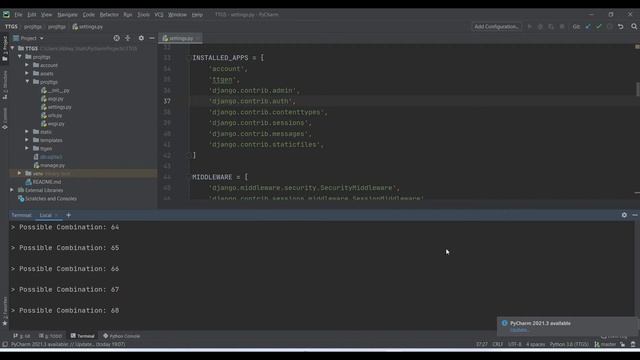Image resolution: width=640 pixels, height=360 pixels.
Task: Expand the account folder arrow
Action: tap(27, 65)
